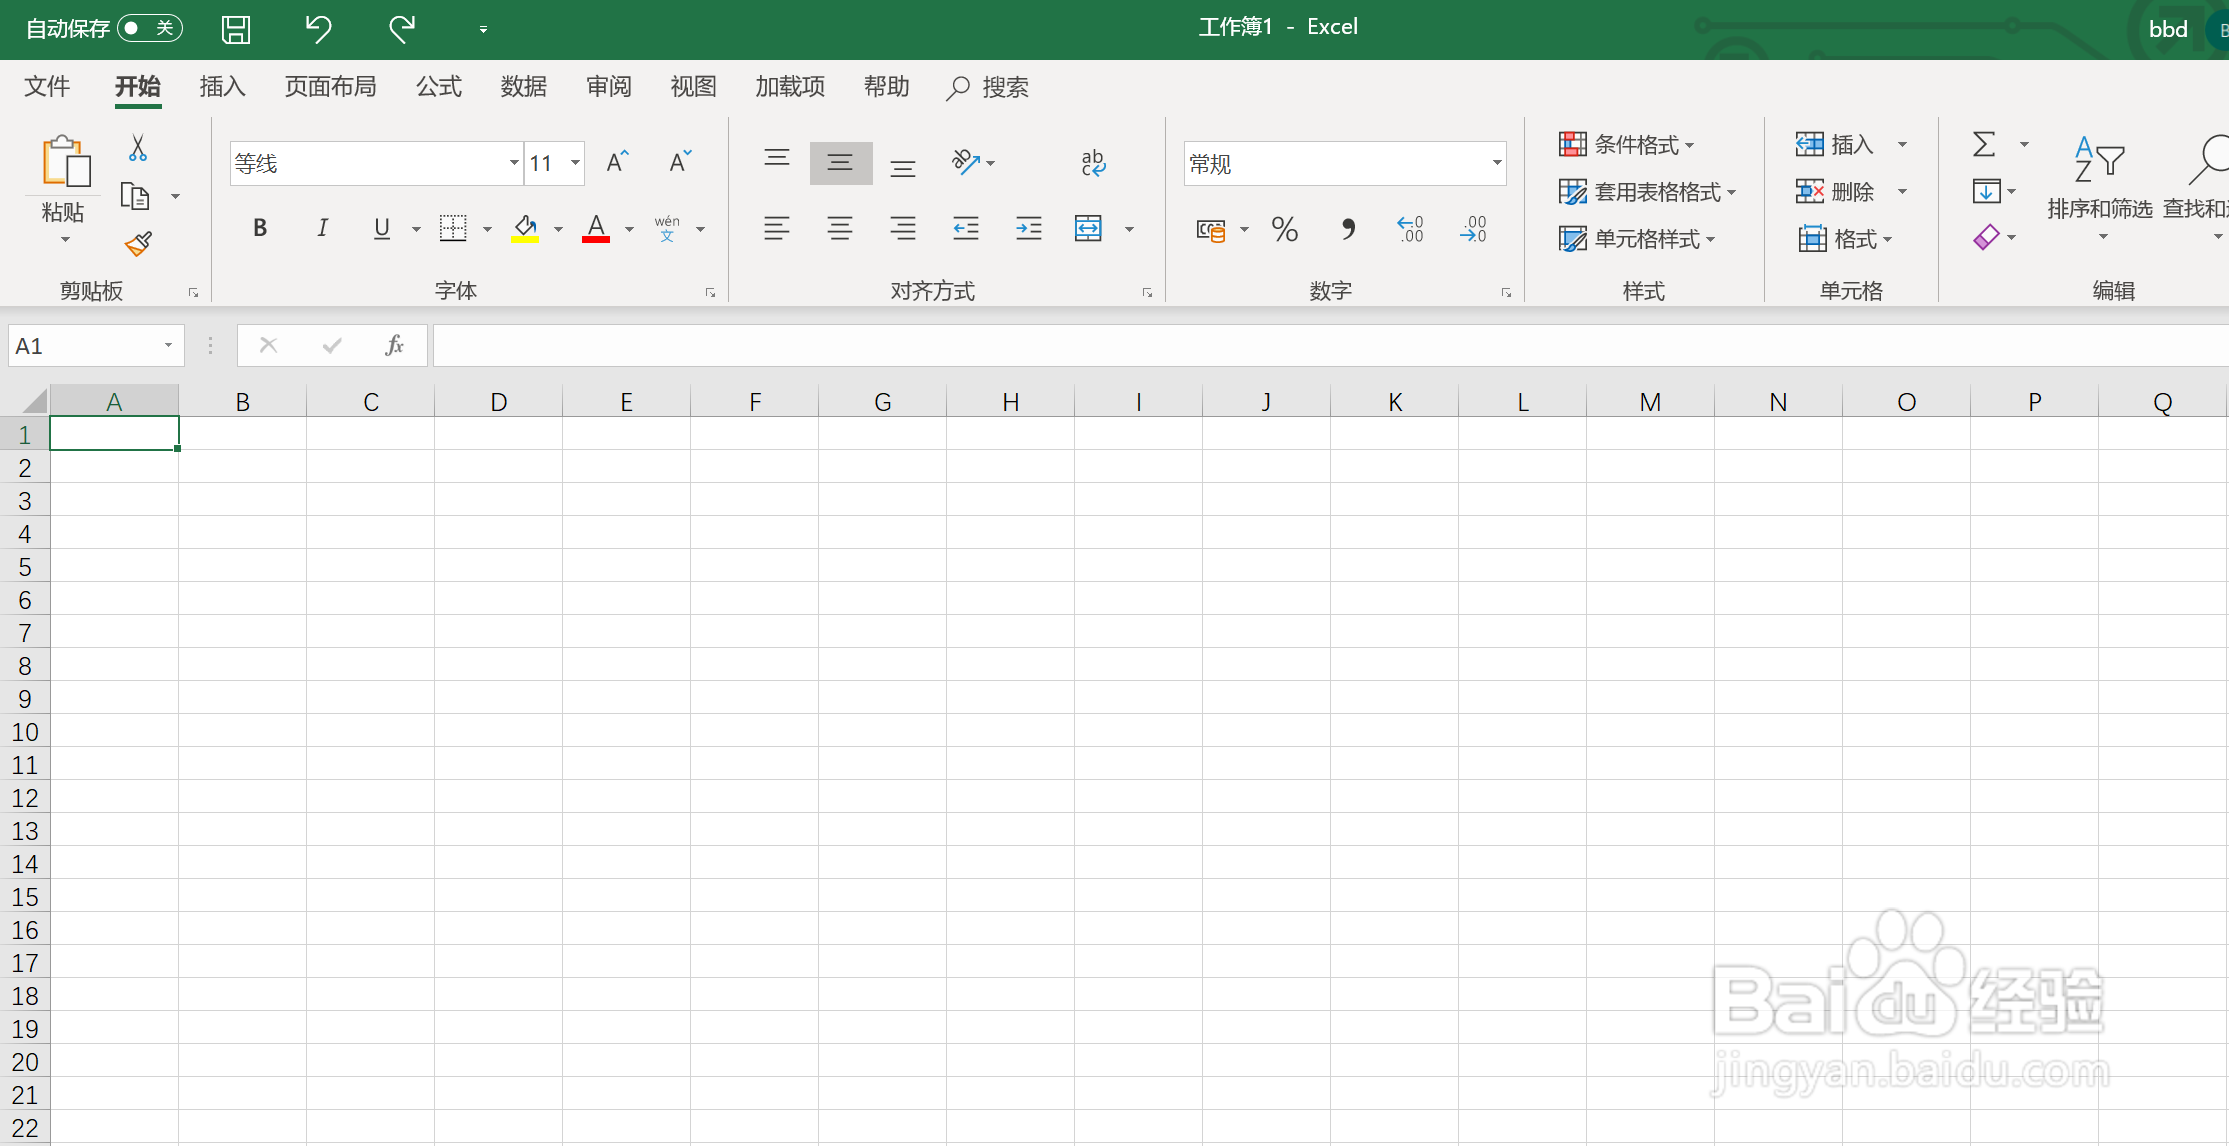The height and width of the screenshot is (1146, 2229).
Task: Toggle Italic formatting
Action: point(322,229)
